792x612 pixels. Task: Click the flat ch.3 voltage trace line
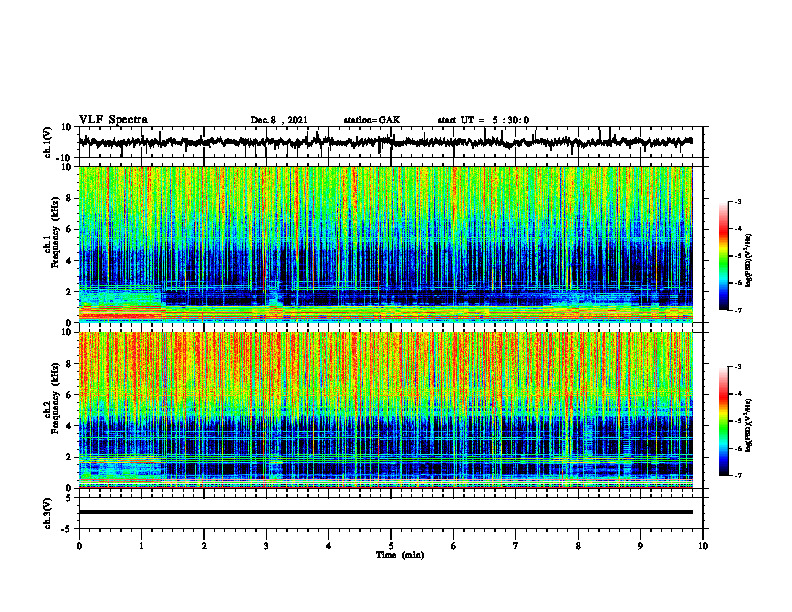(x=385, y=512)
